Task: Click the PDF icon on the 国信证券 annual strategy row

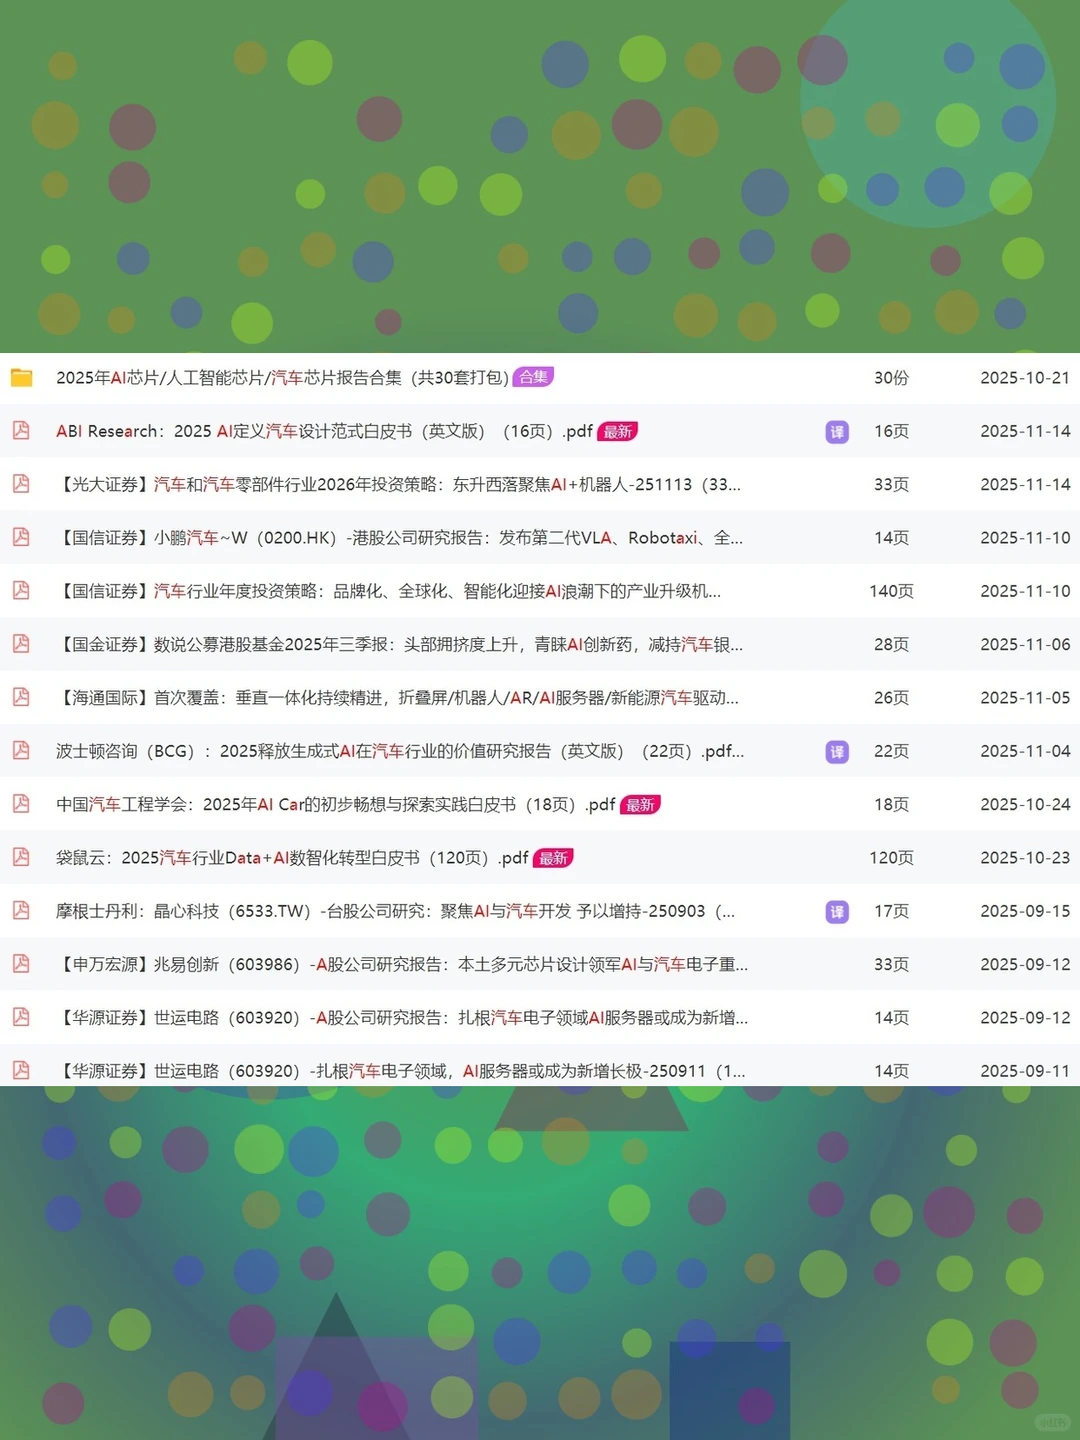Action: (20, 591)
